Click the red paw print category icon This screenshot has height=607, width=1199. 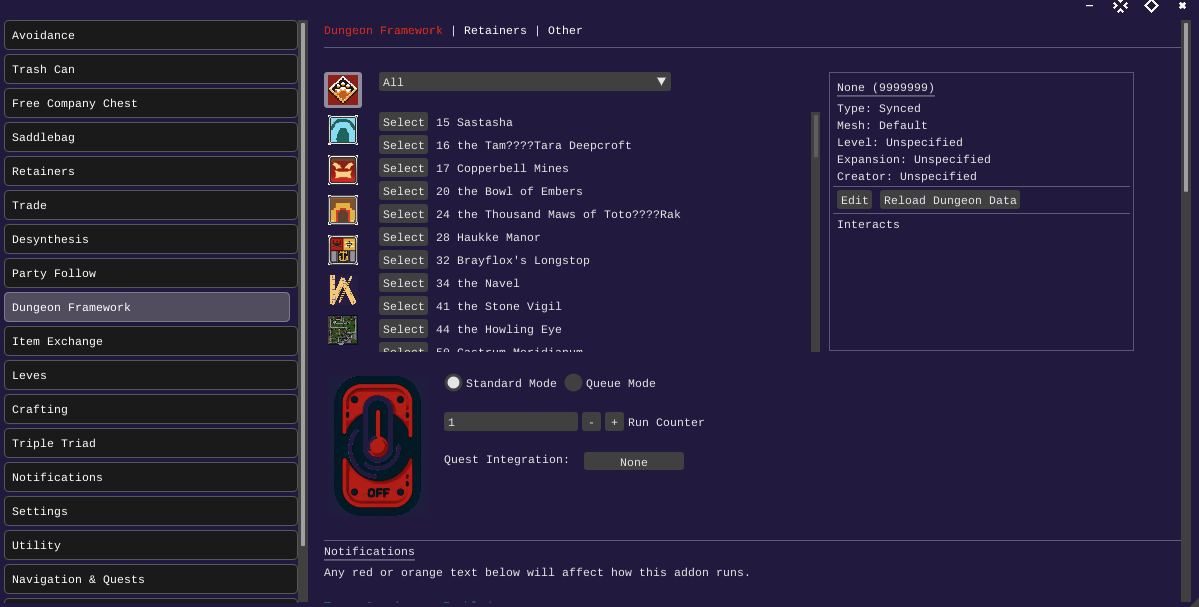coord(343,90)
